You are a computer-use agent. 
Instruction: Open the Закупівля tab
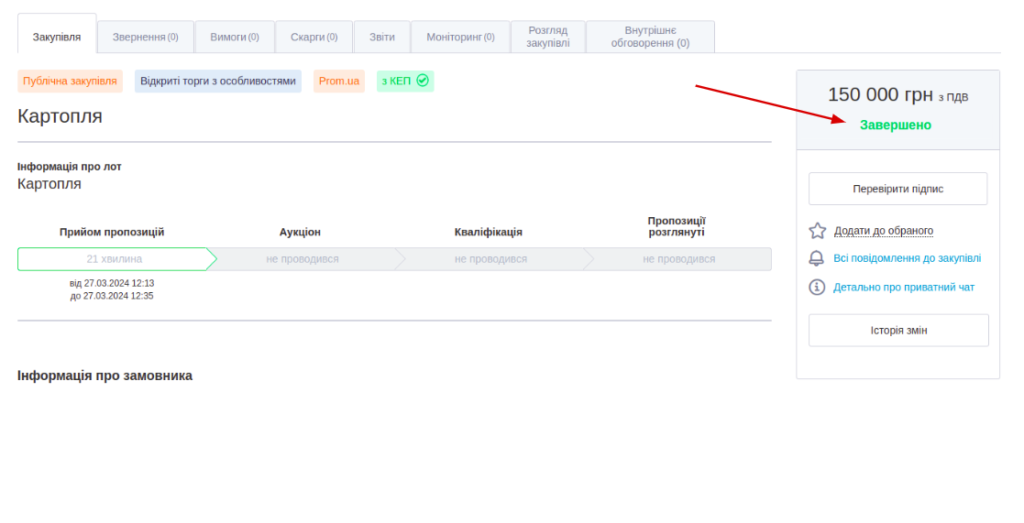click(x=57, y=37)
